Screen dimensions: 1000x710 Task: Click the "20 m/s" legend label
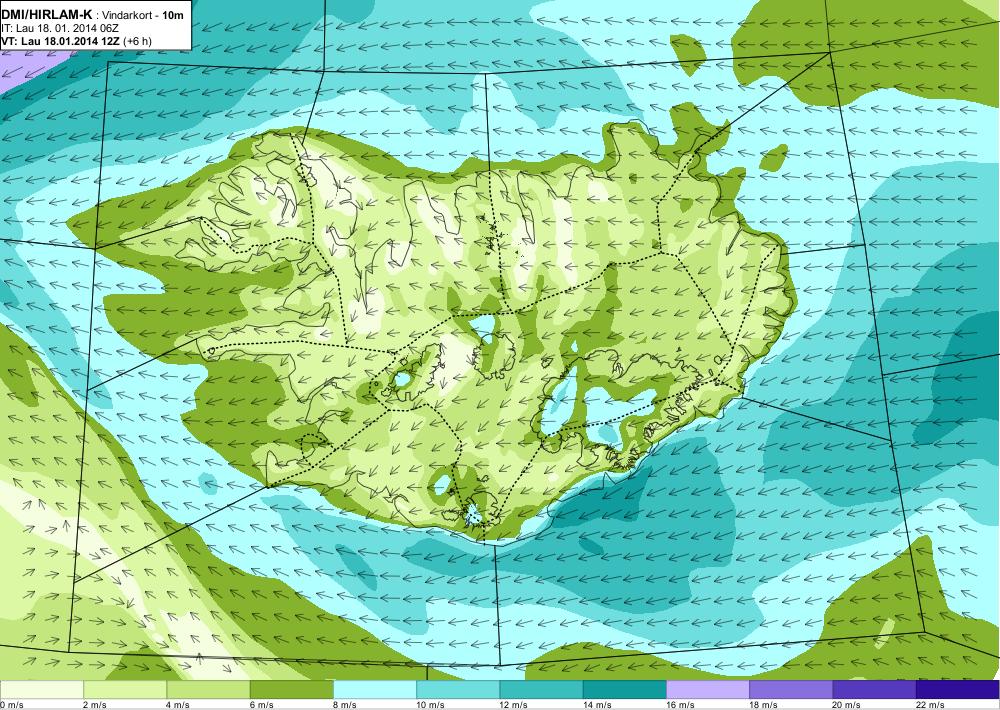[847, 705]
